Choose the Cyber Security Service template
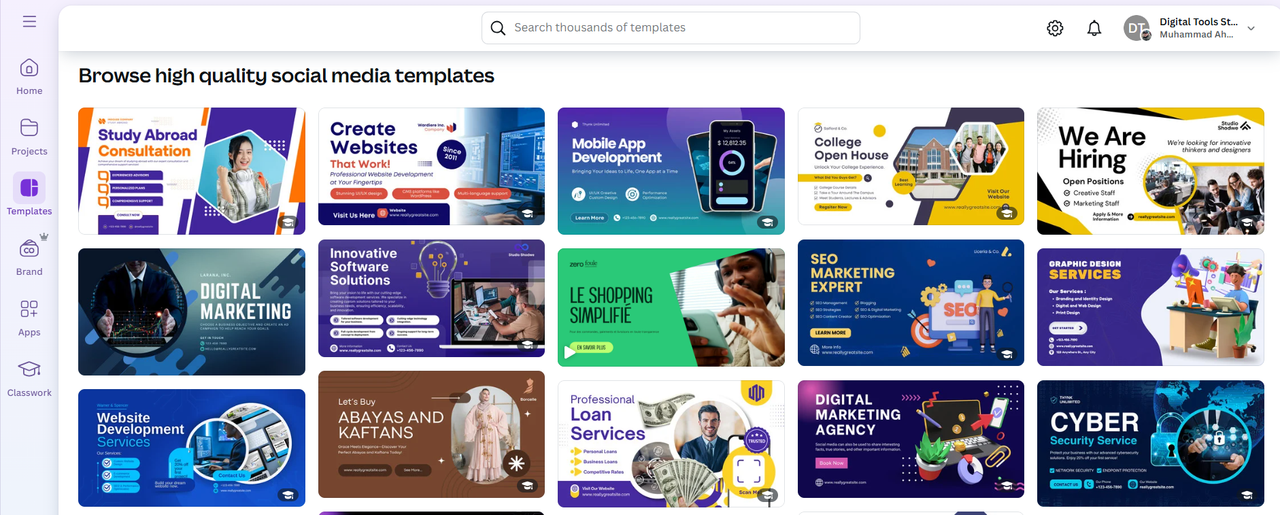This screenshot has width=1280, height=515. coord(1150,443)
